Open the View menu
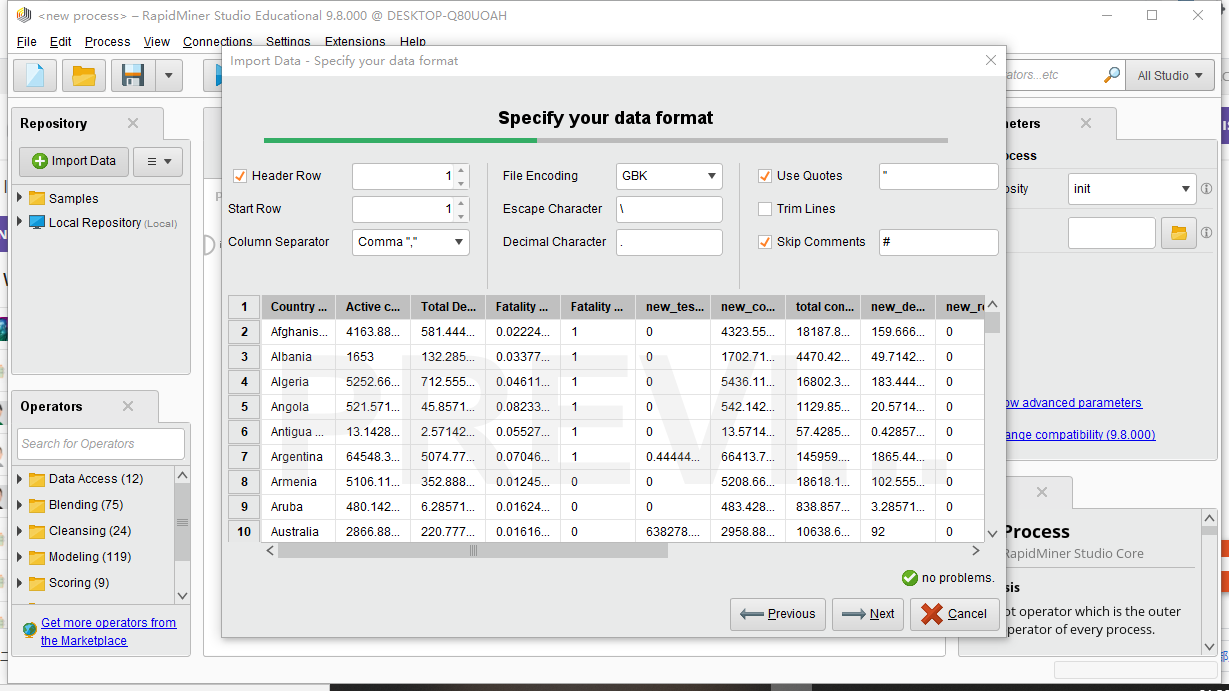Image resolution: width=1229 pixels, height=691 pixels. tap(157, 42)
